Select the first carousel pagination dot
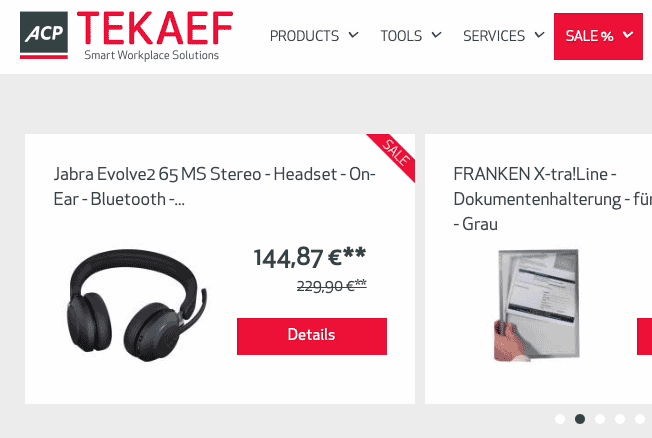 pos(560,419)
